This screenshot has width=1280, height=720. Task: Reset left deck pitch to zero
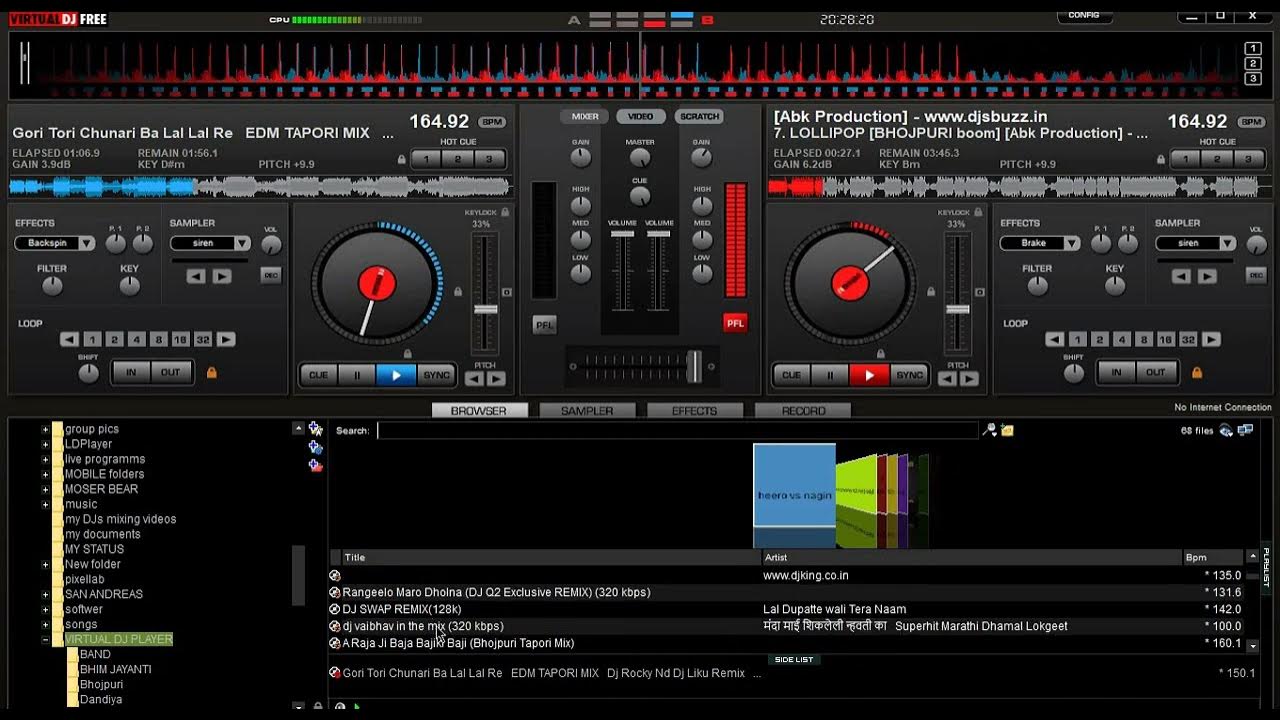tap(507, 292)
